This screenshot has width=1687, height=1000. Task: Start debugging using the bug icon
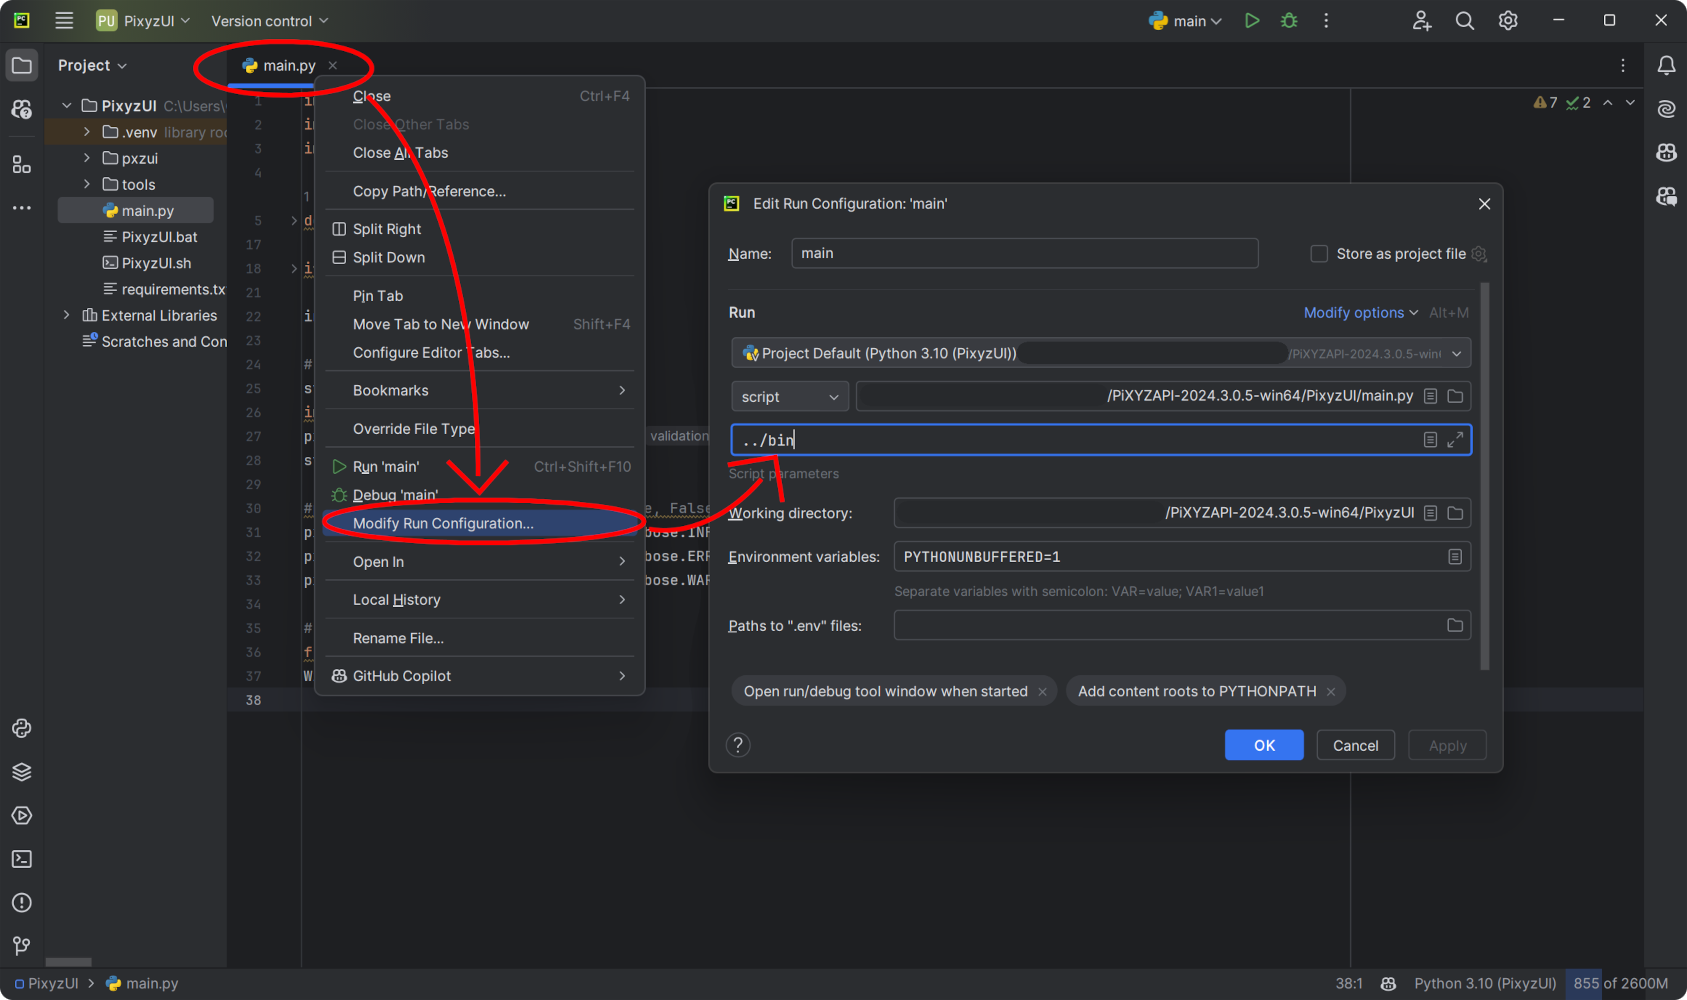[1289, 20]
